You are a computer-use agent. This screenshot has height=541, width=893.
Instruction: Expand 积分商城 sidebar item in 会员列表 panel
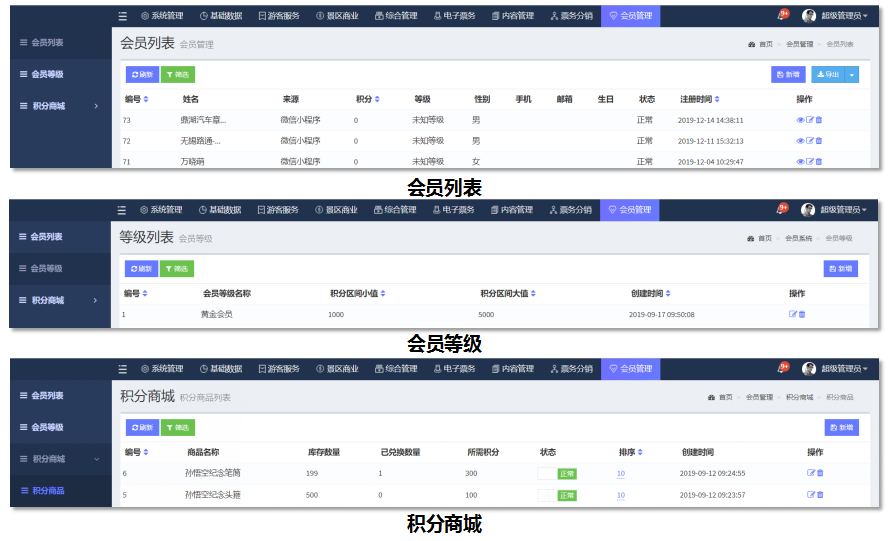pyautogui.click(x=96, y=106)
